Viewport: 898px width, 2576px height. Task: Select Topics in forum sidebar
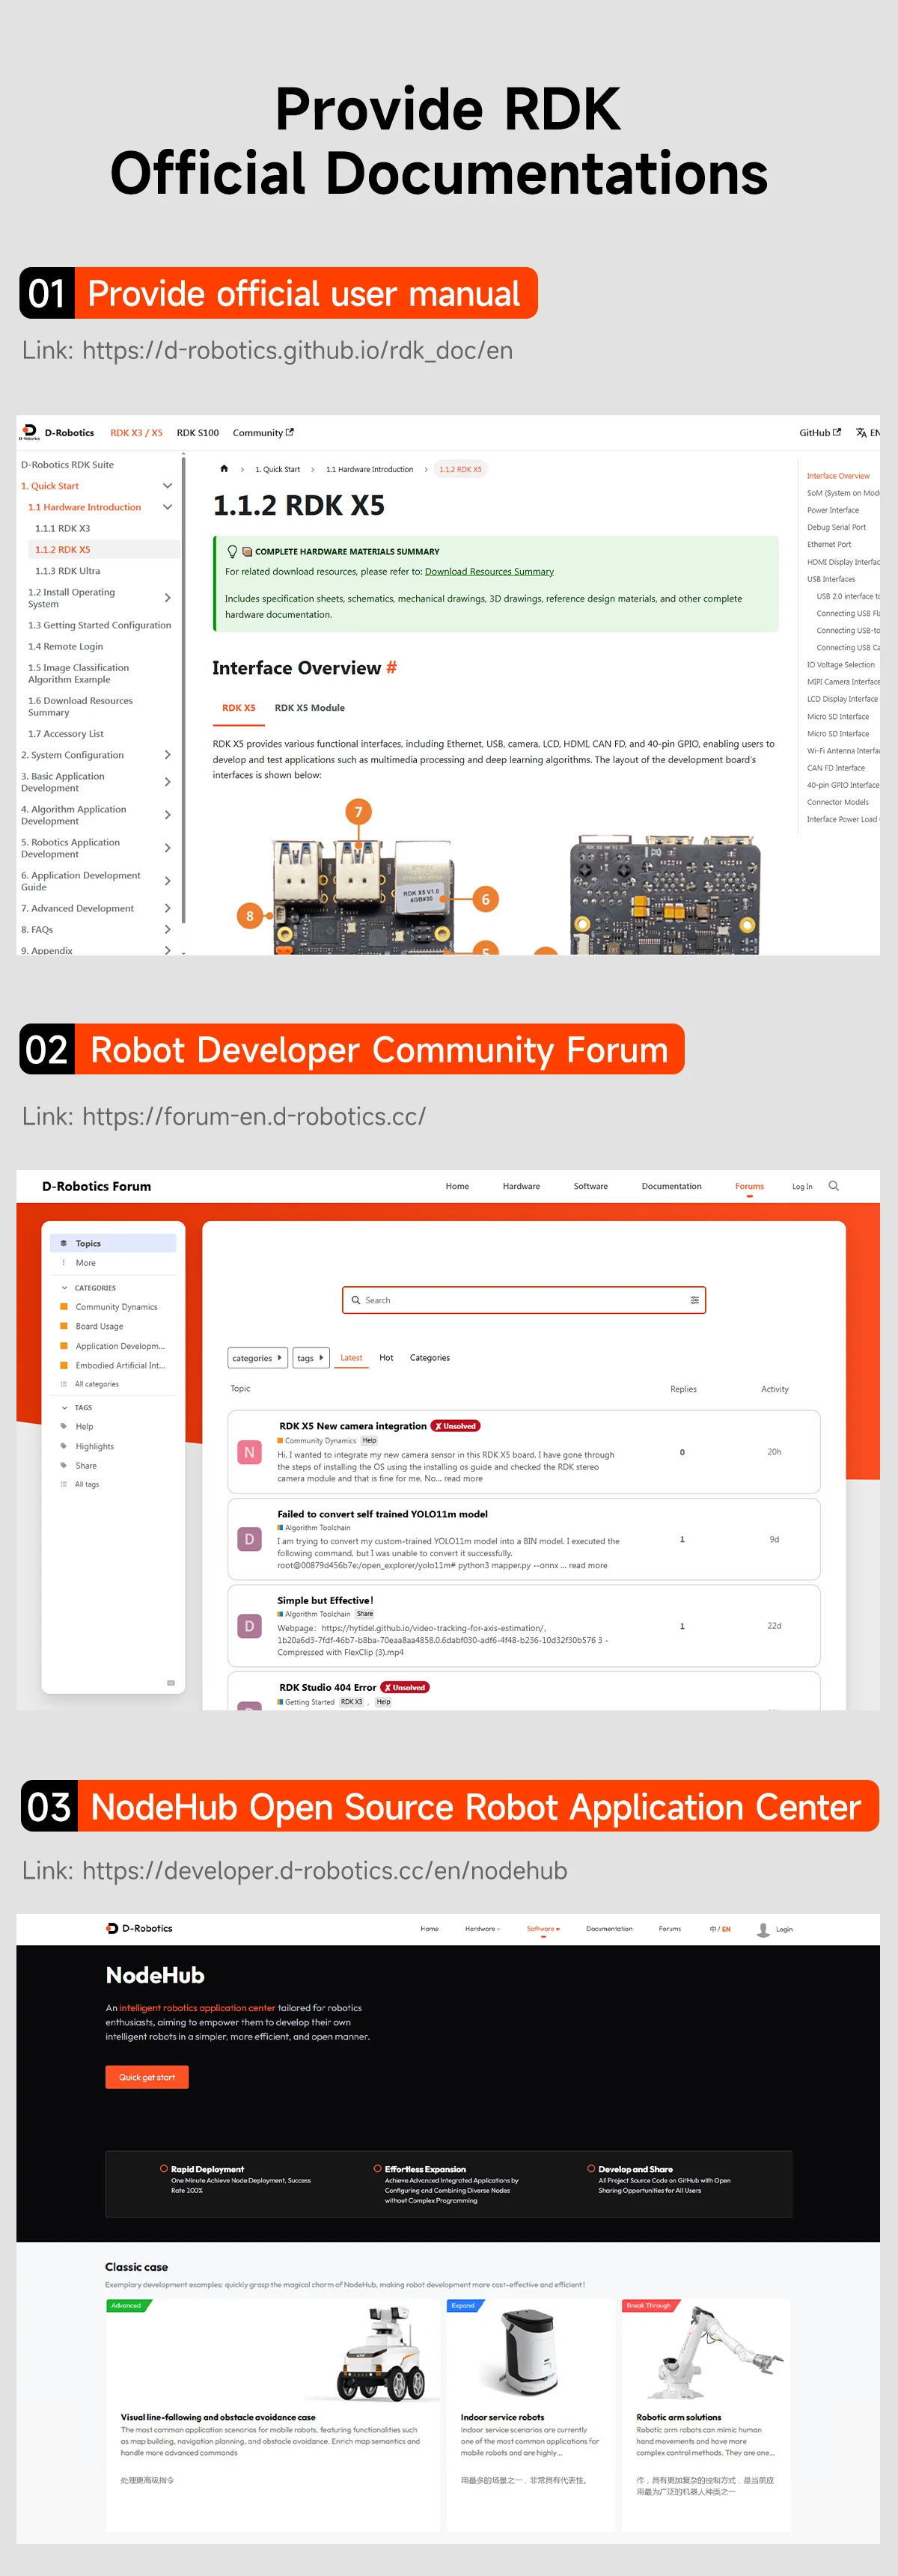(x=113, y=1243)
